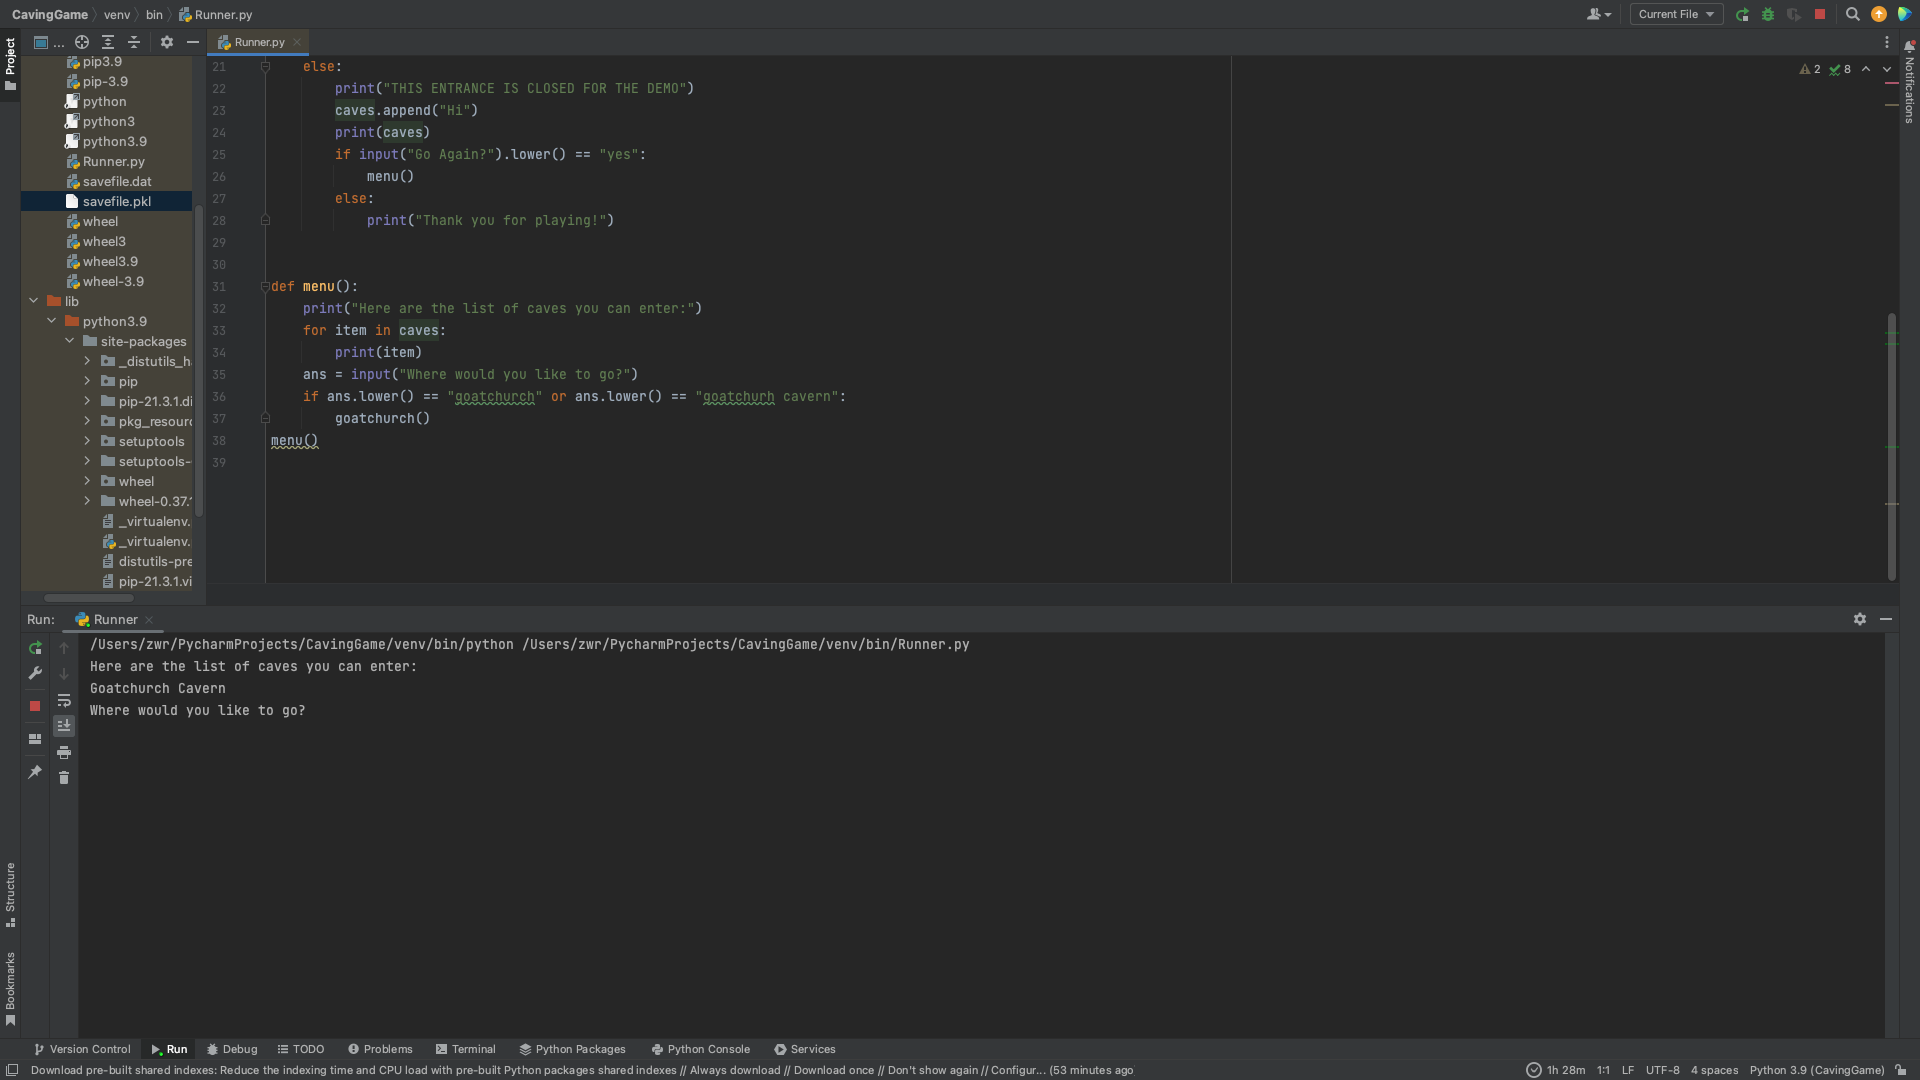Collapse the lib folder in project tree

(x=34, y=301)
